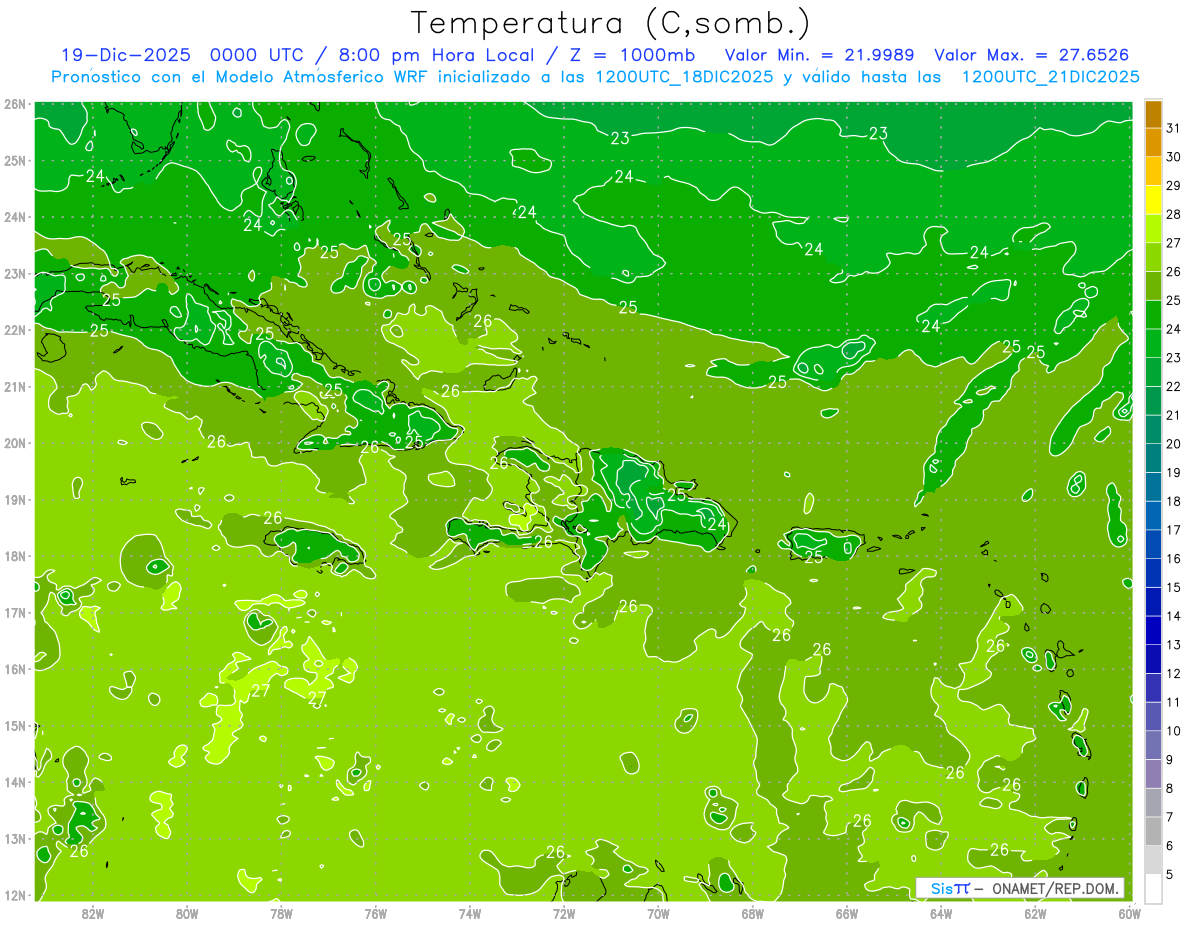Pick the blue swatch between legend 16 and 17
The height and width of the screenshot is (927, 1200).
1153,544
